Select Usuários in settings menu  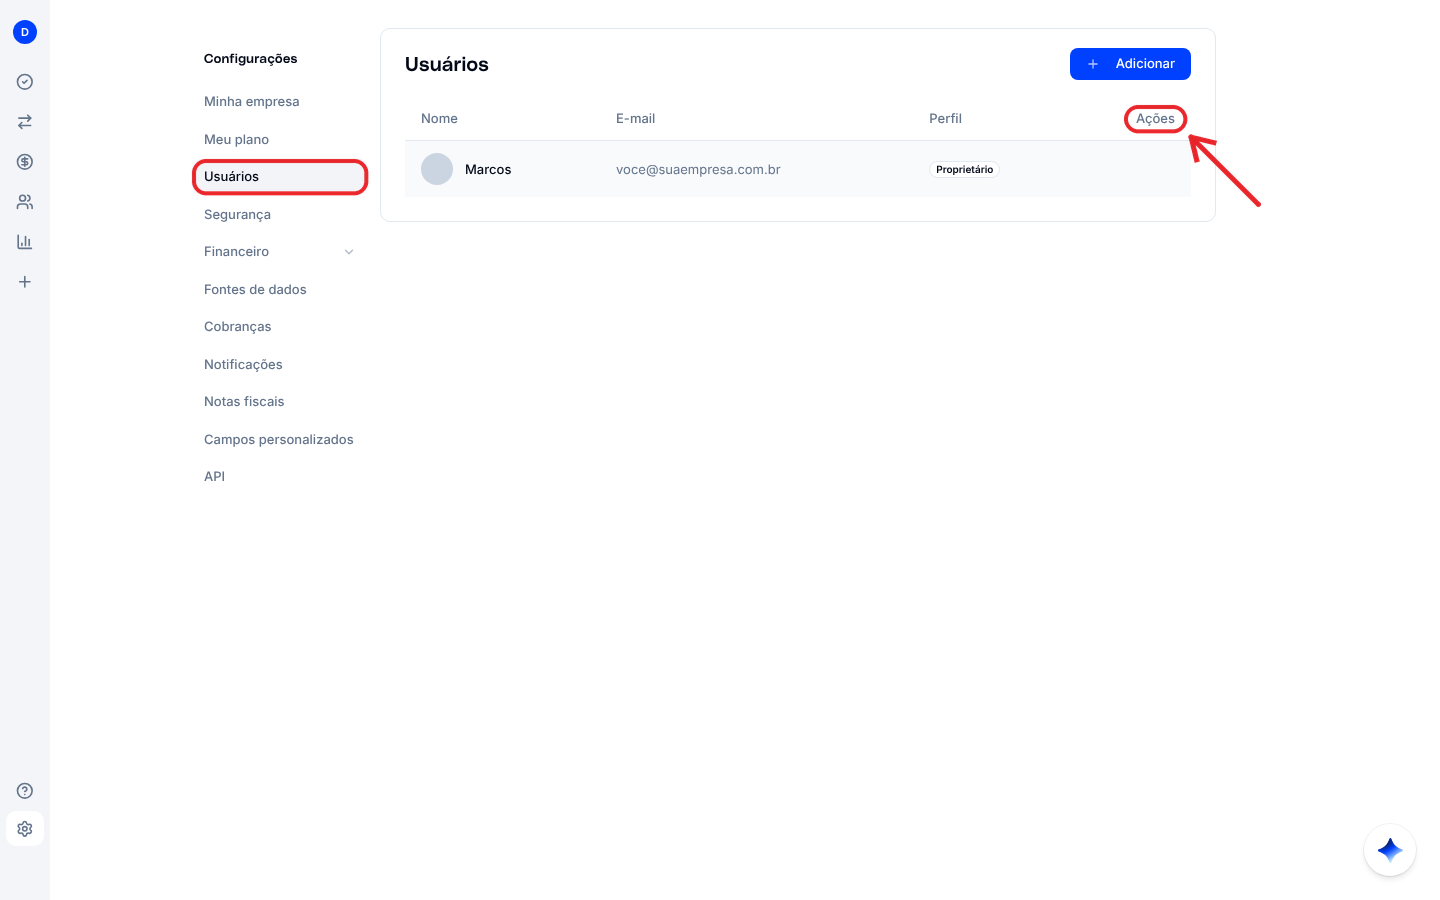point(280,177)
